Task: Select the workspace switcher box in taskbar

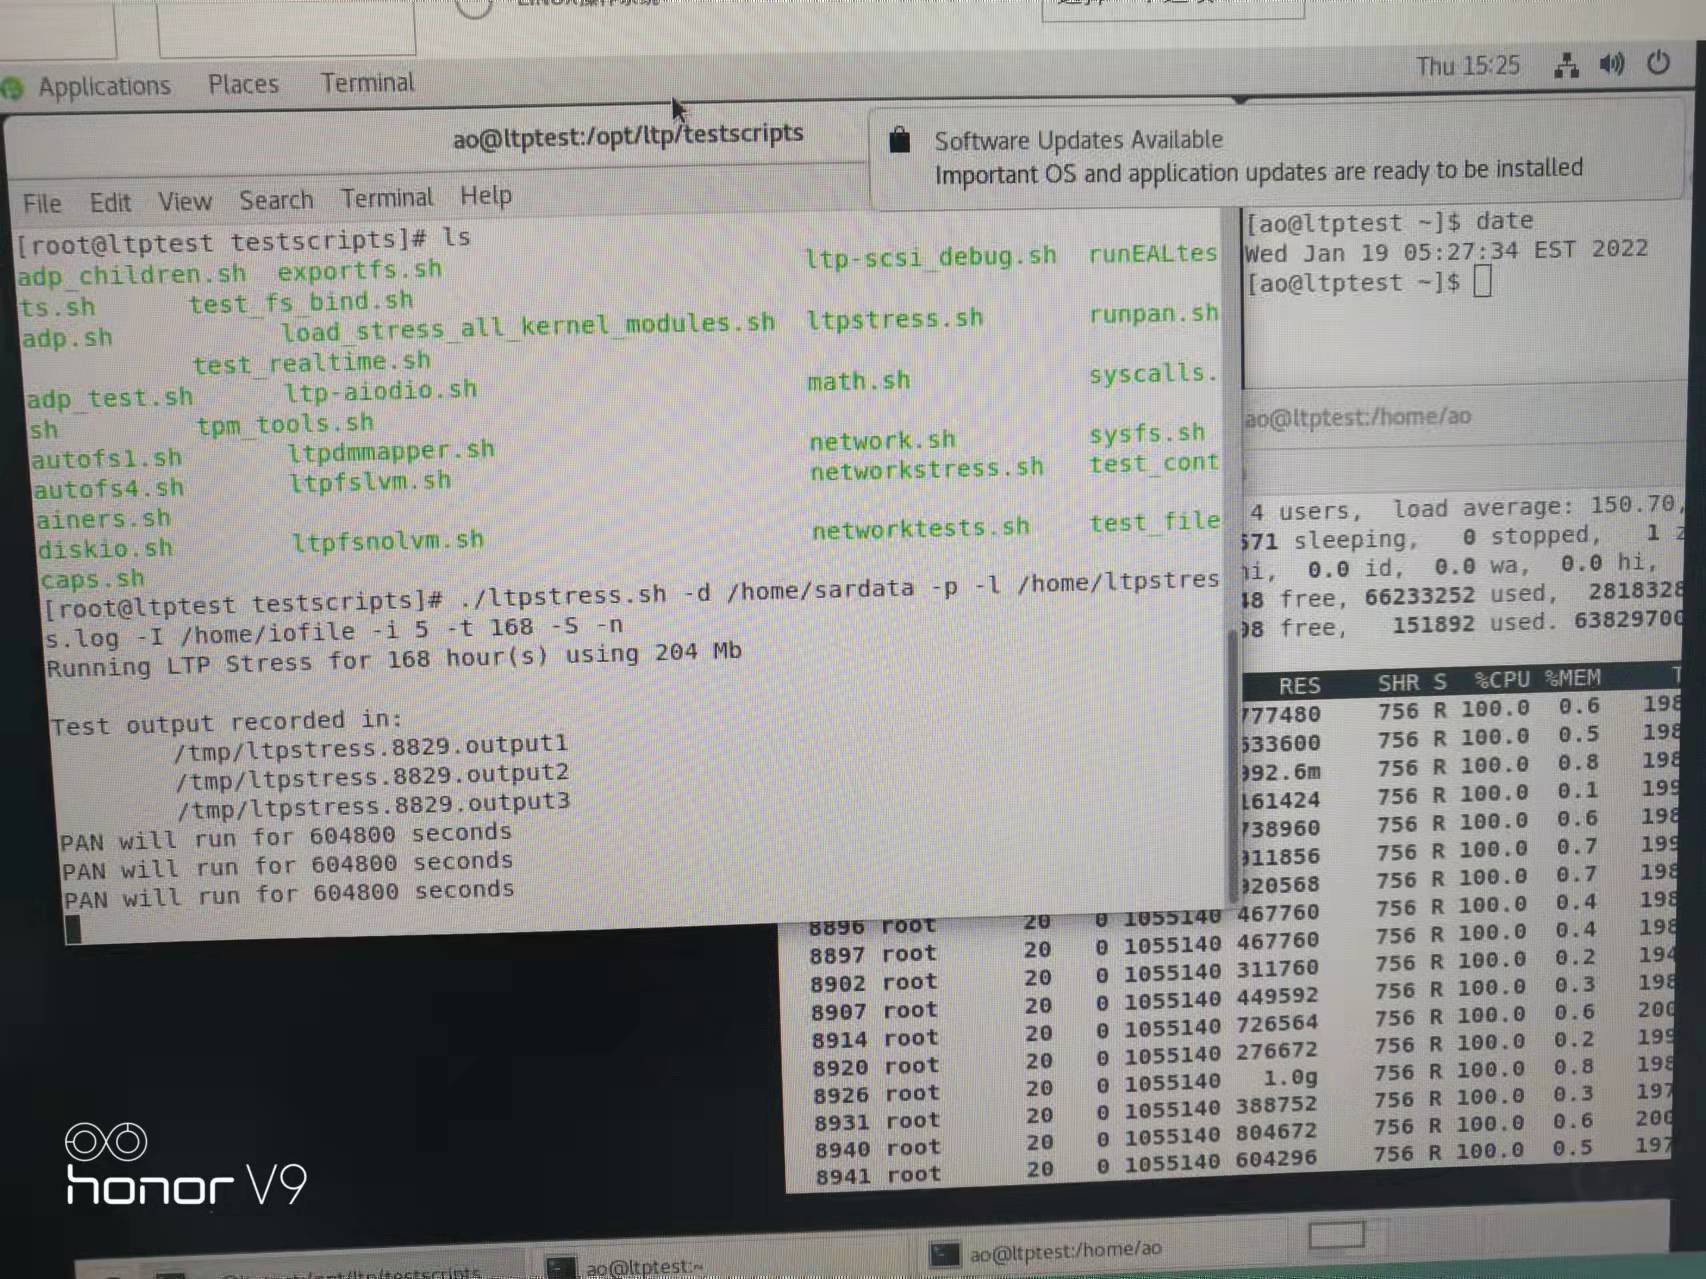Action: pyautogui.click(x=1336, y=1236)
